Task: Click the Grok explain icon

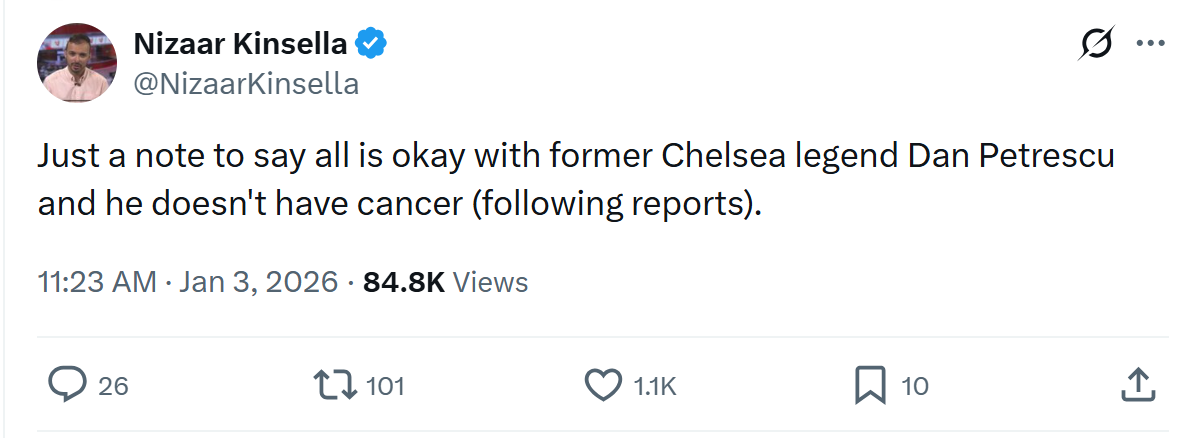Action: click(x=1096, y=43)
